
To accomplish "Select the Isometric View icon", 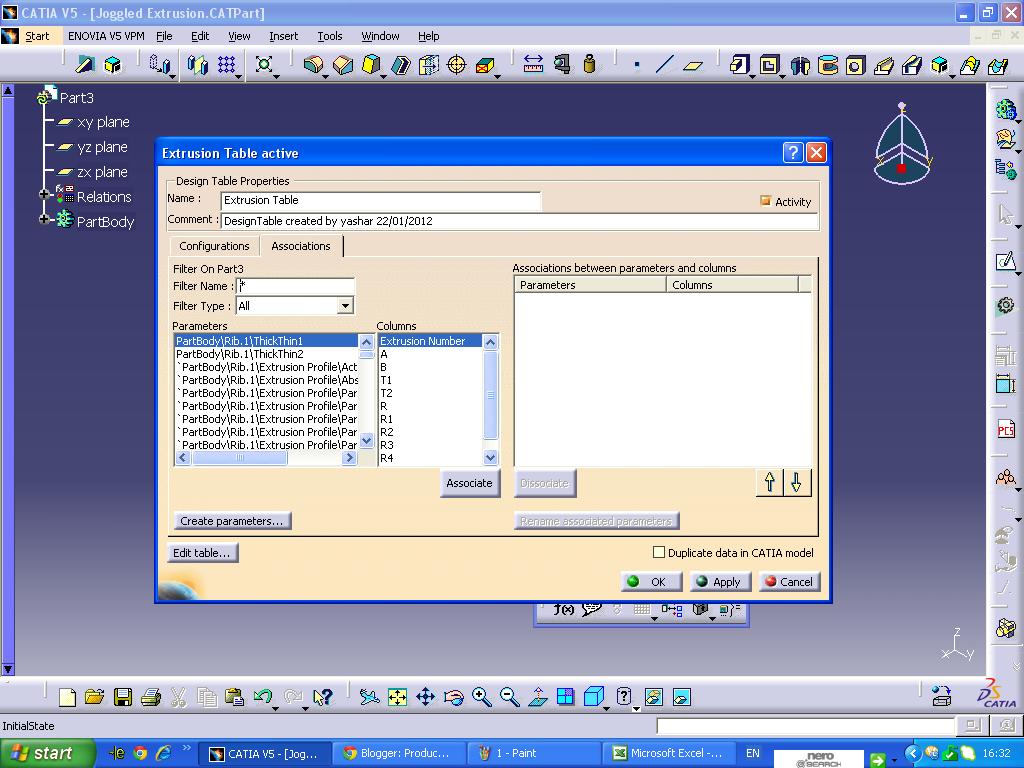I will tap(593, 696).
